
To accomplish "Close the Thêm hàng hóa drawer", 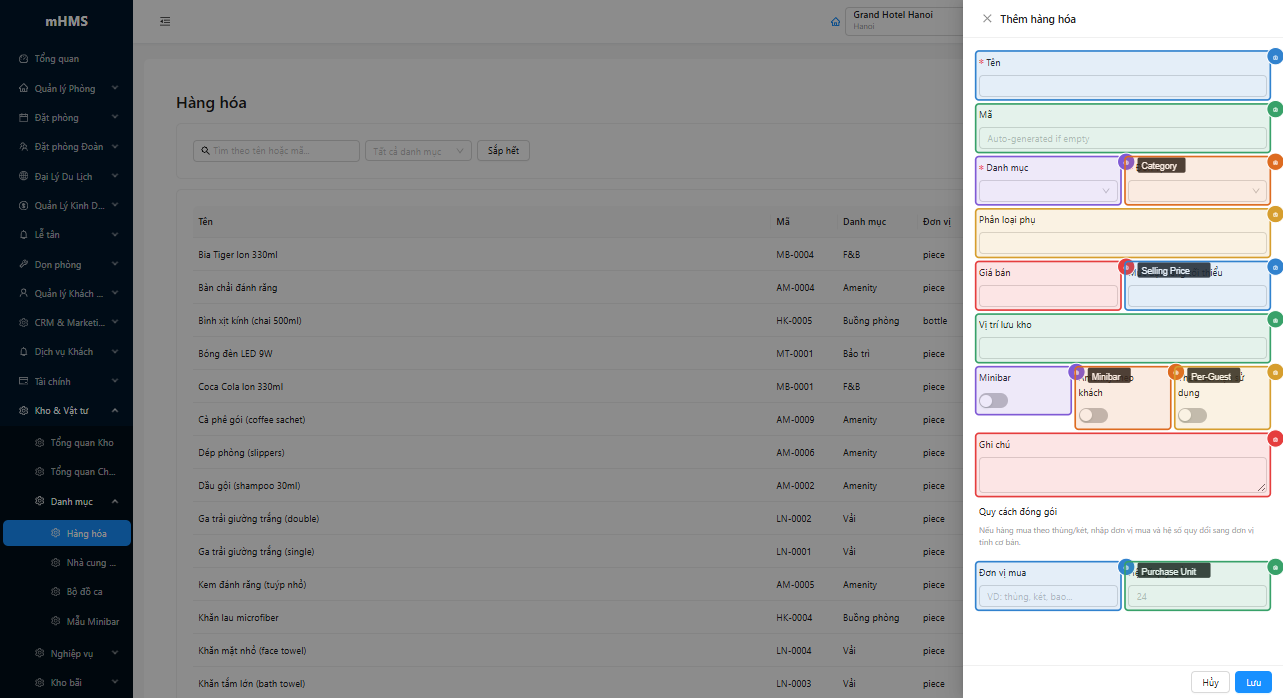I will [x=987, y=19].
